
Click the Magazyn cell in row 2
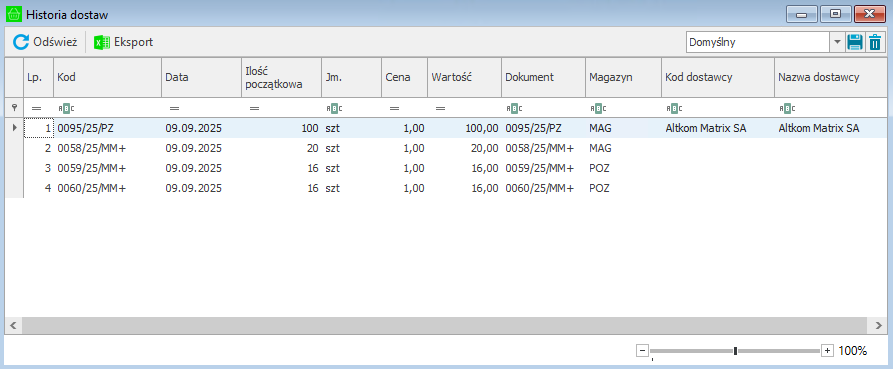(623, 148)
